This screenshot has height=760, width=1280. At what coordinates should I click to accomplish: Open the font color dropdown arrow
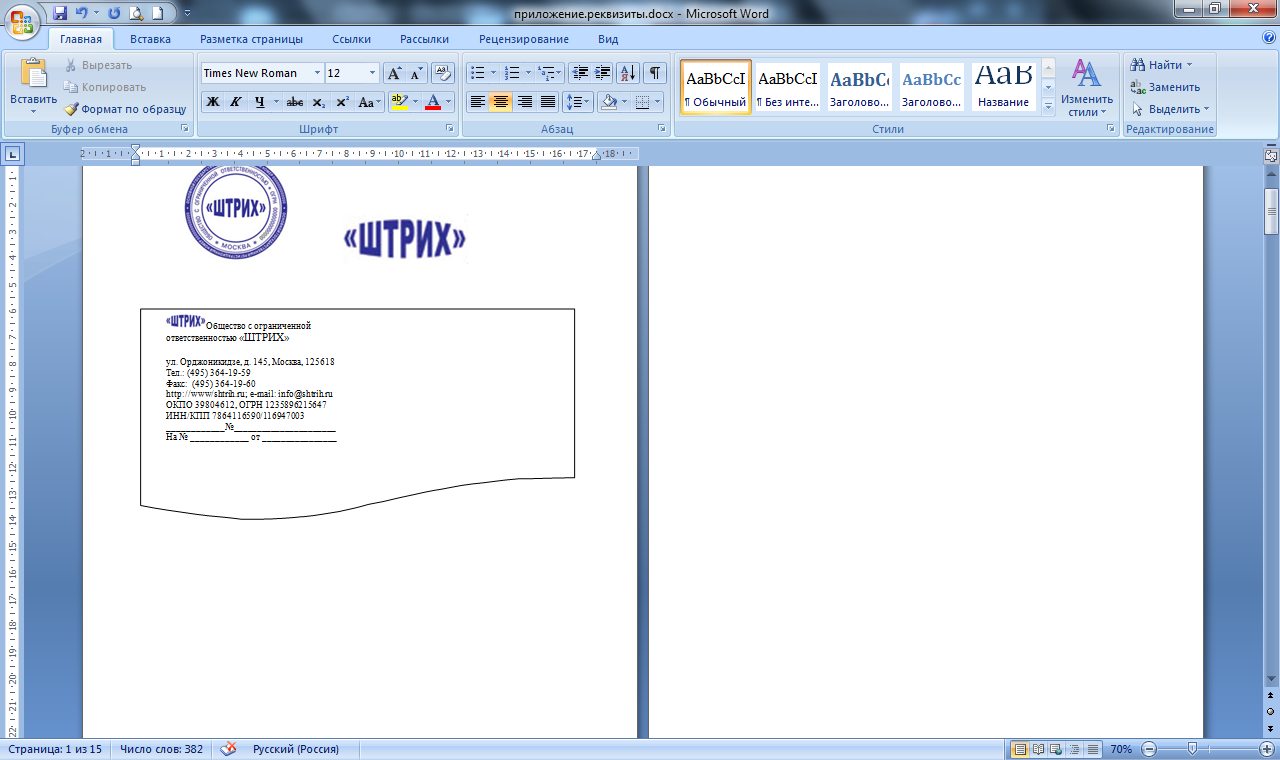(x=449, y=102)
